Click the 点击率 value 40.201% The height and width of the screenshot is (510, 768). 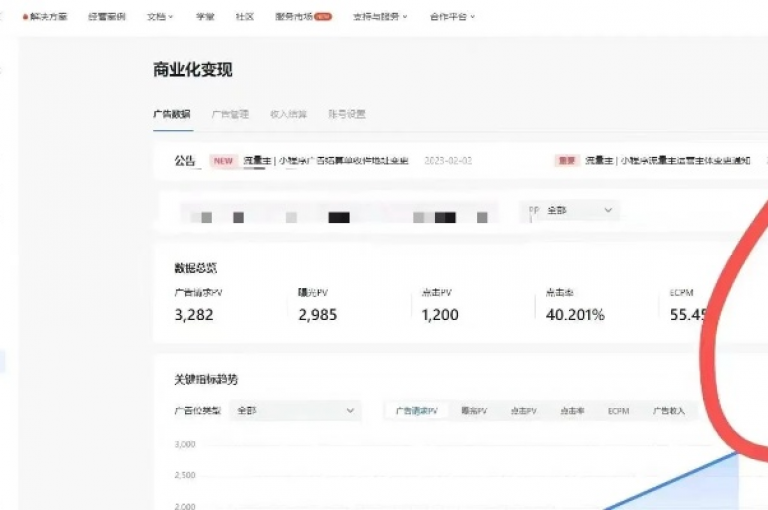575,315
